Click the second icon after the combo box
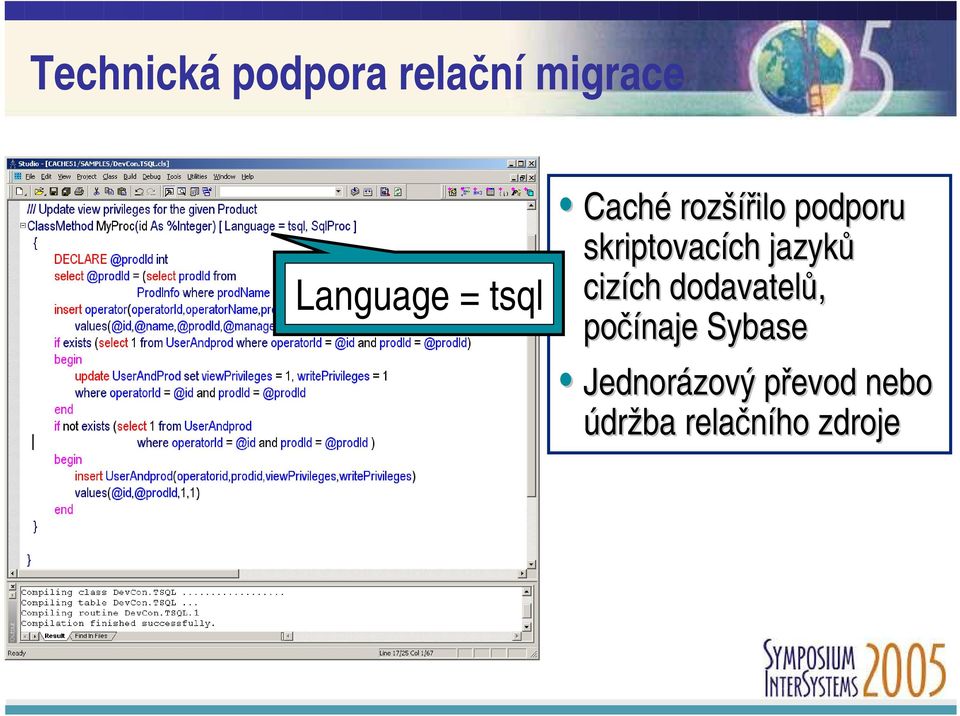This screenshot has height=716, width=960. (367, 192)
